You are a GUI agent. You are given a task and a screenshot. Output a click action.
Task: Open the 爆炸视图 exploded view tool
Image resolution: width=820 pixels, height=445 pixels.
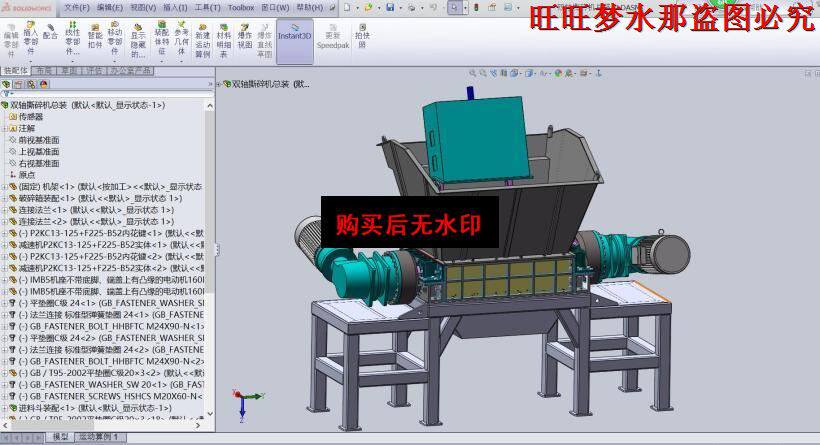click(245, 37)
